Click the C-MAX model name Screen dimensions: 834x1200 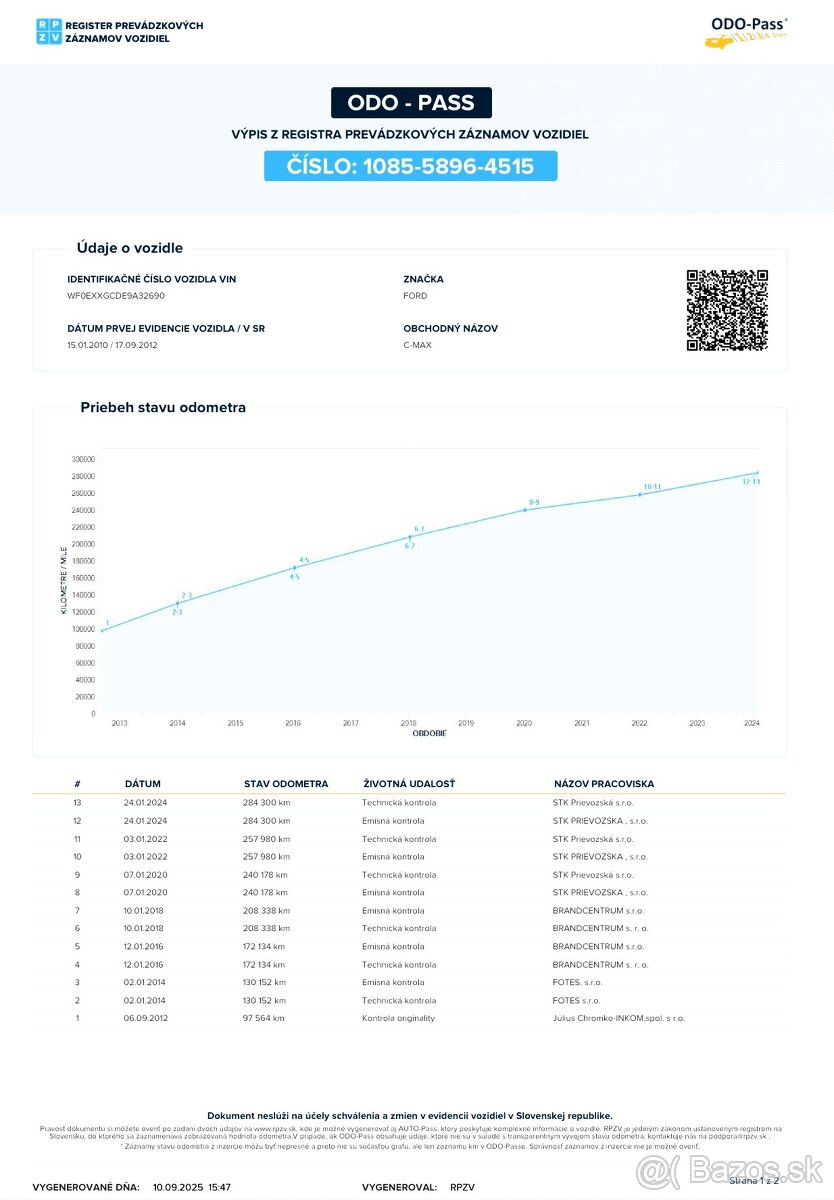click(x=417, y=345)
